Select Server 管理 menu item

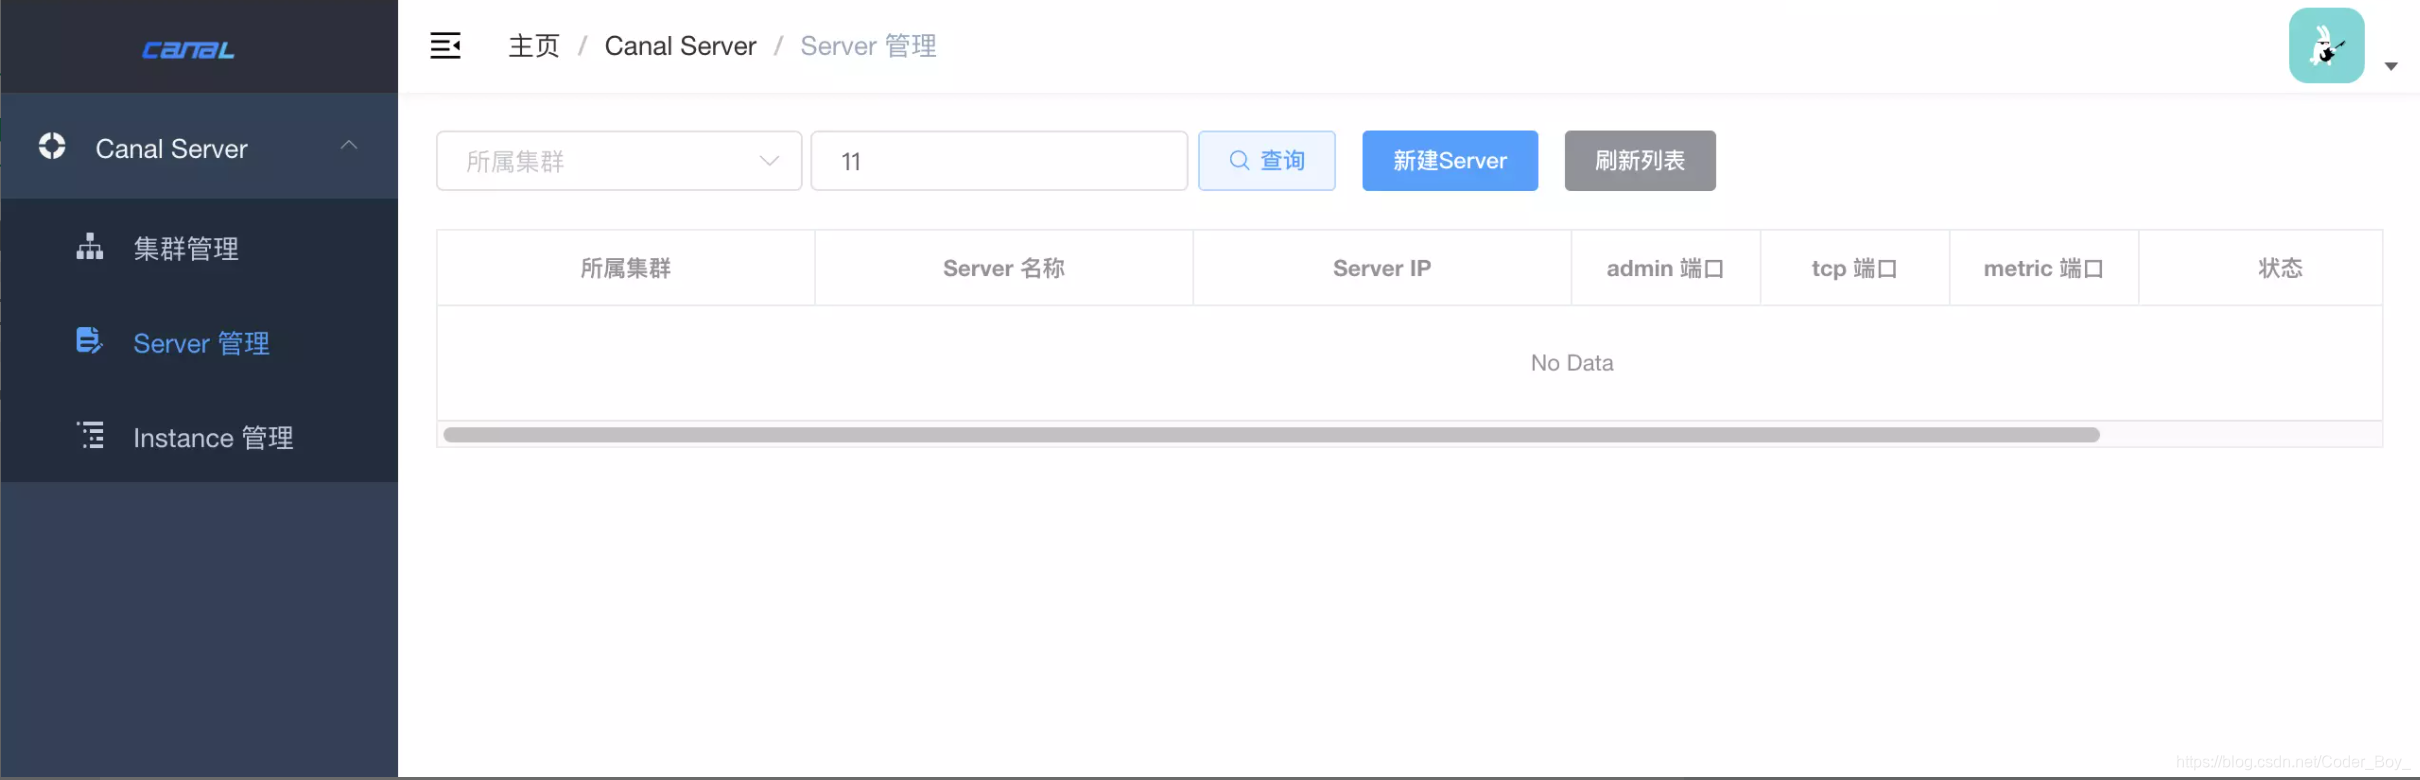[x=199, y=342]
